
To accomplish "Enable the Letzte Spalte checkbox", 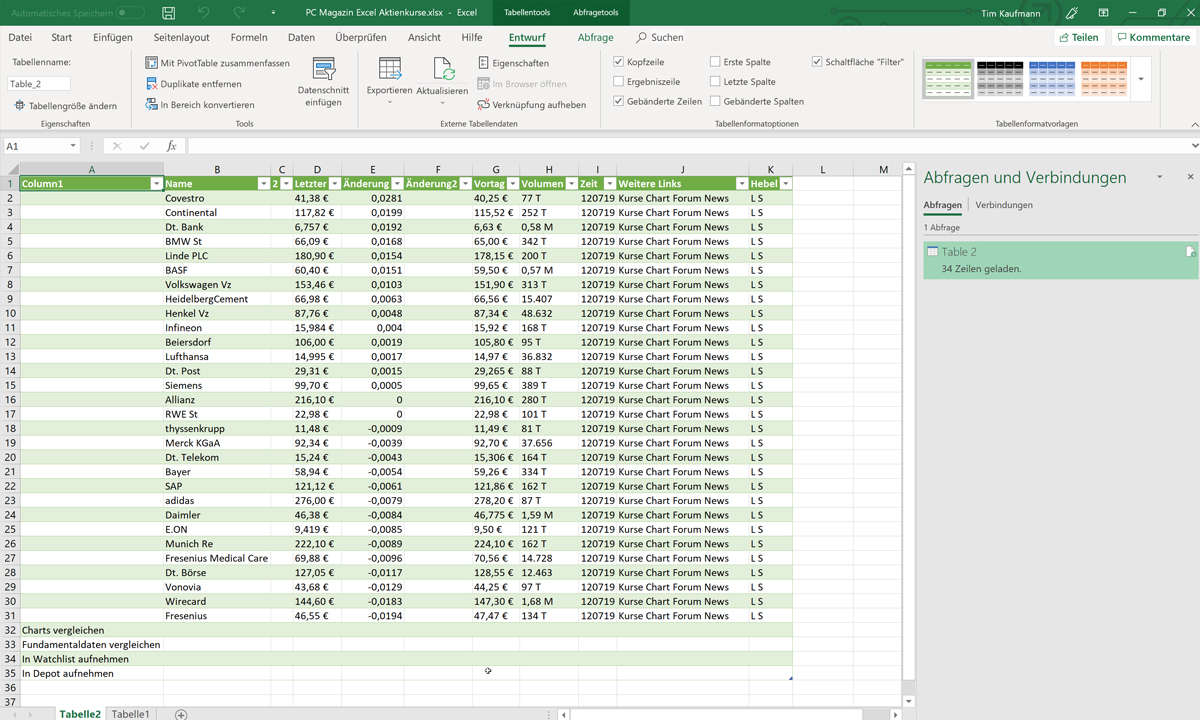I will click(x=715, y=82).
